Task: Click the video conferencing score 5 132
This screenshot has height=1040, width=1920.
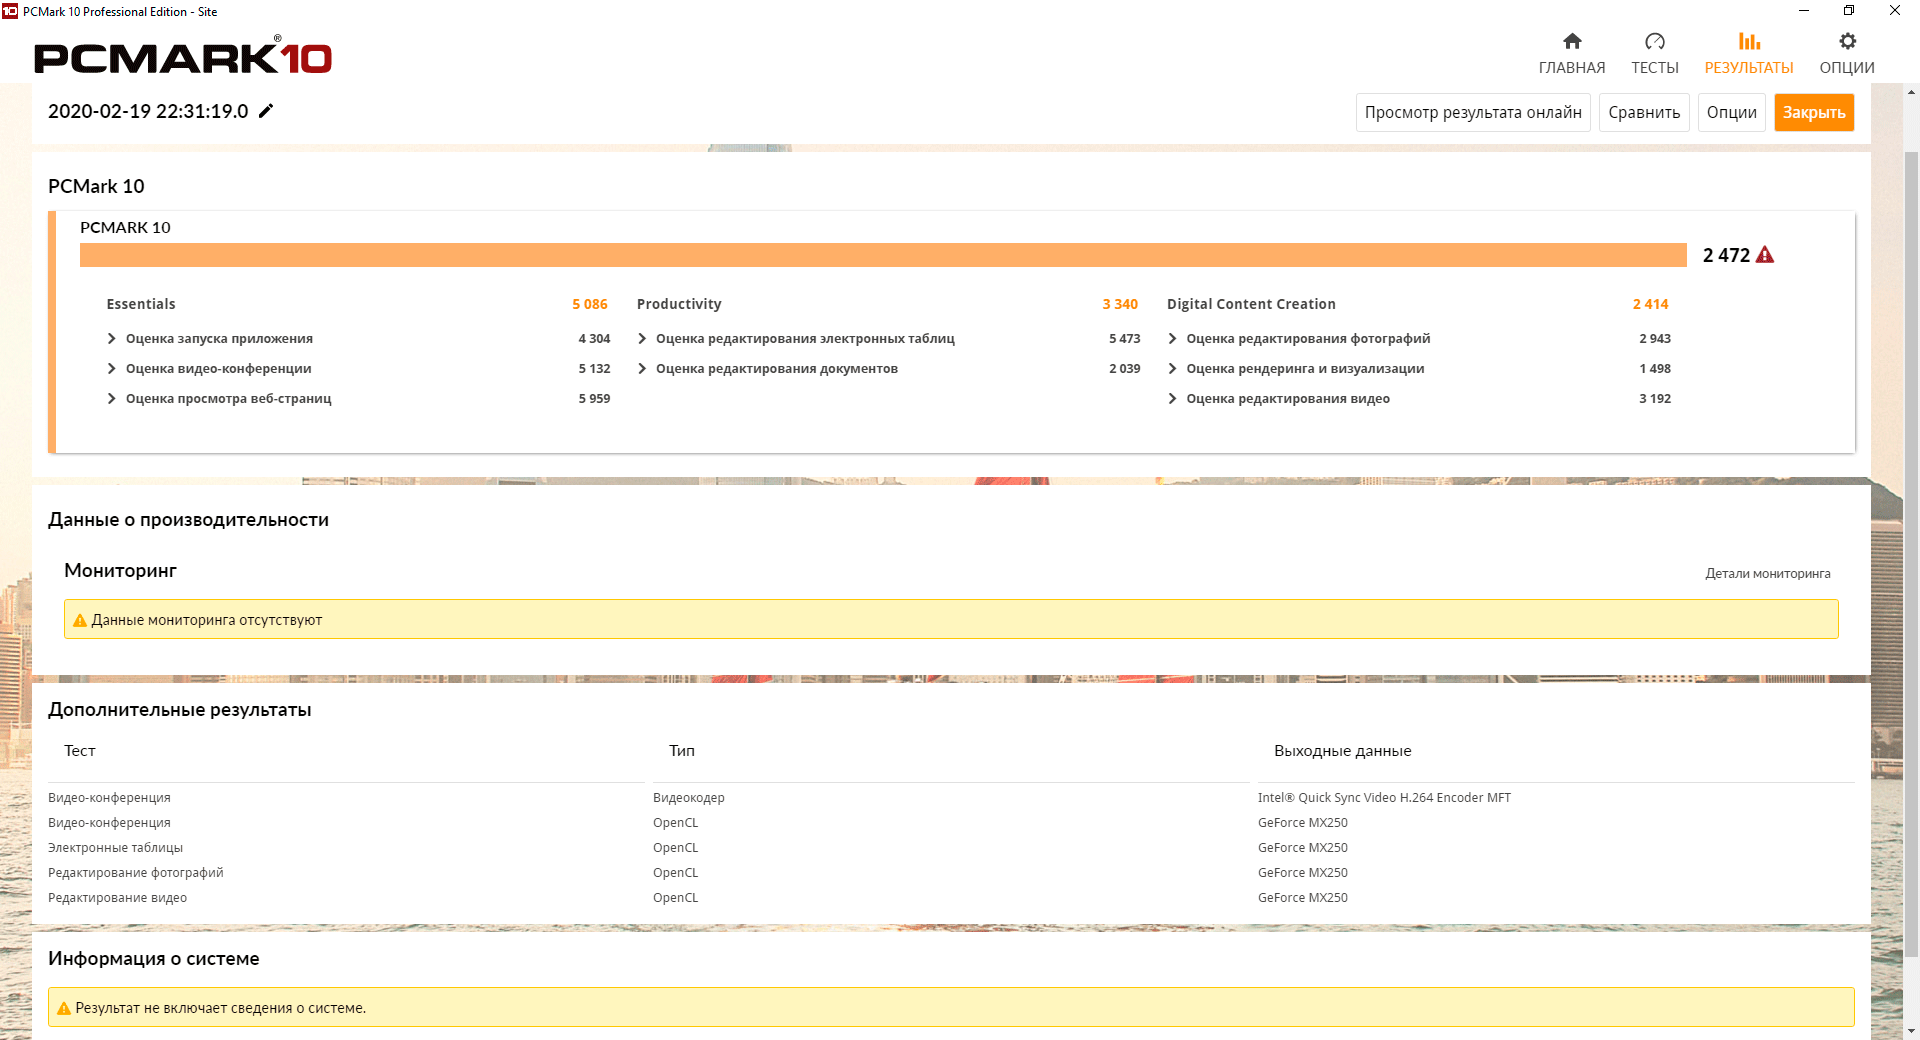Action: pyautogui.click(x=594, y=369)
